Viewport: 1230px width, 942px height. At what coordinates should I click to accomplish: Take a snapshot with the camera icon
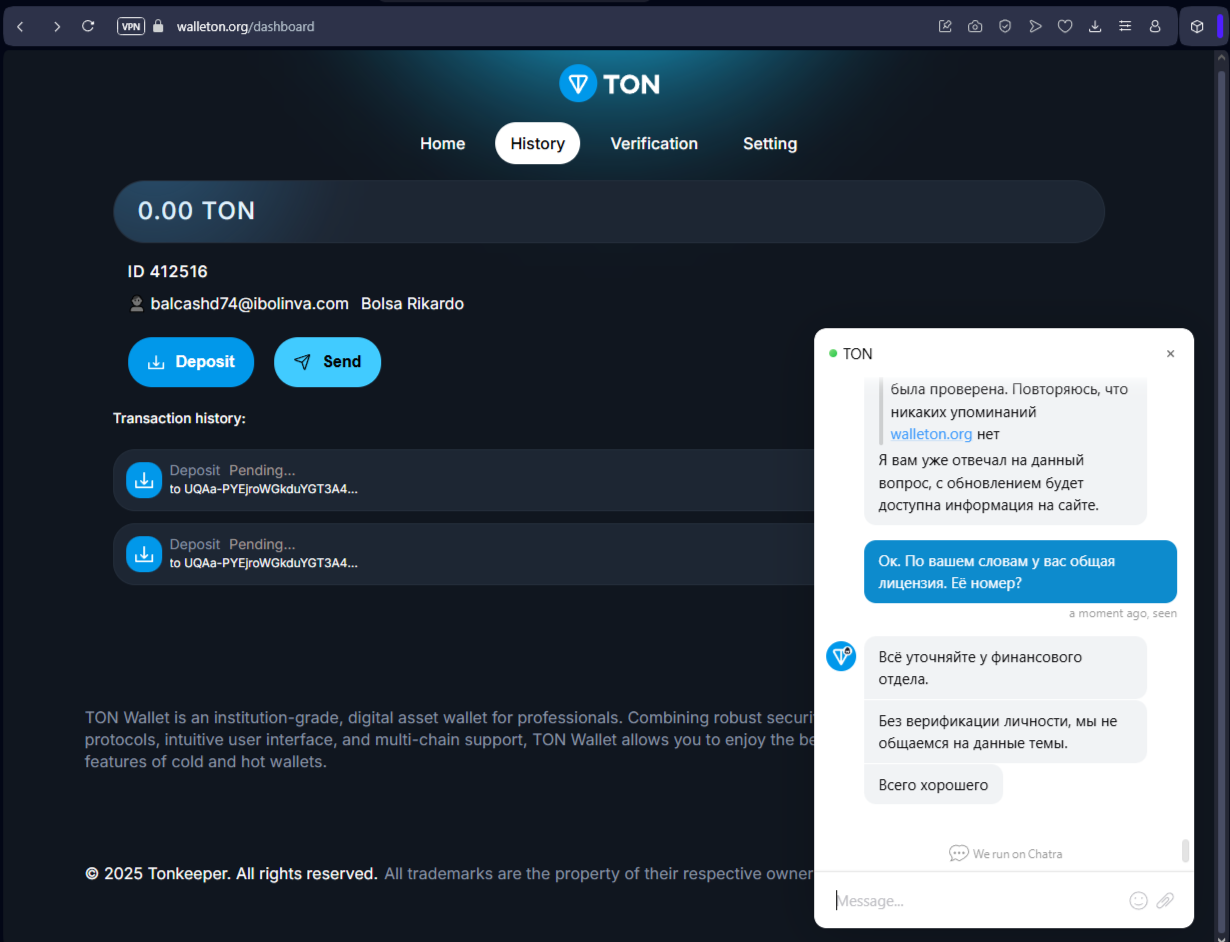975,27
